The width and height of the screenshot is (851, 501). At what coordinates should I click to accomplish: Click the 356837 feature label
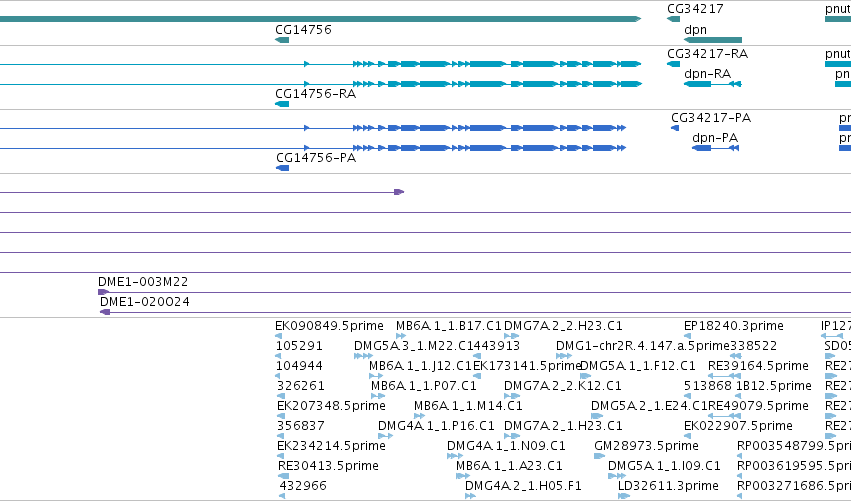[301, 426]
